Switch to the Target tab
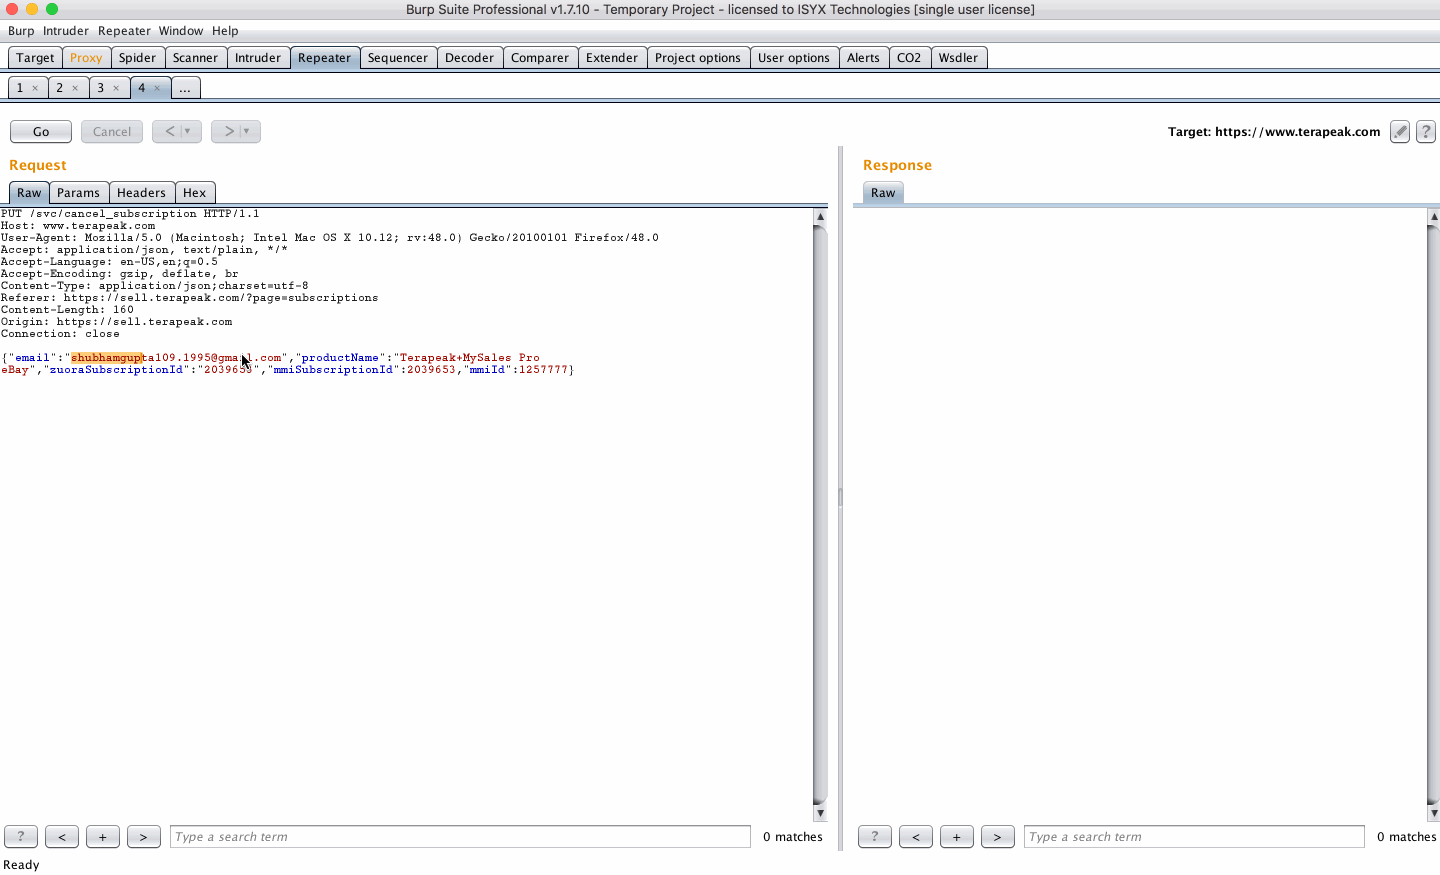The image size is (1440, 875). coord(35,58)
